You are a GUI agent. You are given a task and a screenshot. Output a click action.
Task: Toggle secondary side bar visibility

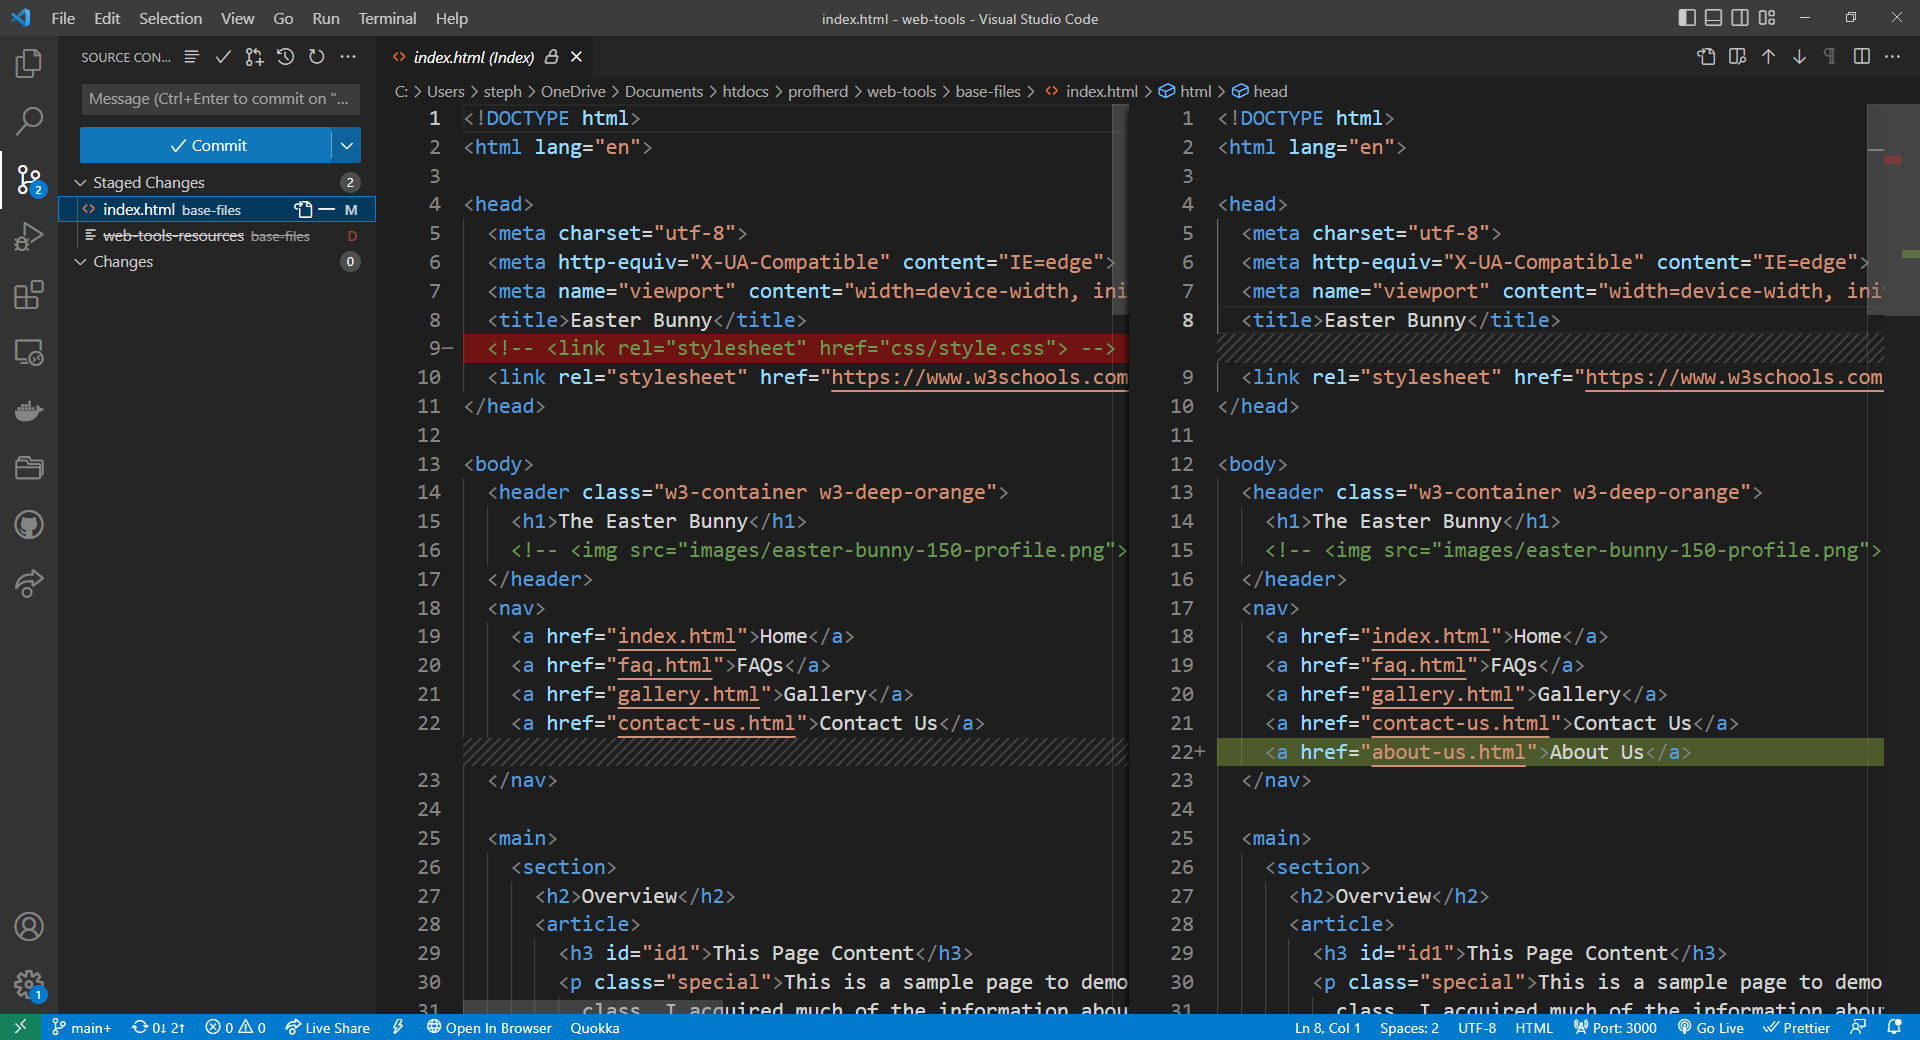pyautogui.click(x=1740, y=18)
